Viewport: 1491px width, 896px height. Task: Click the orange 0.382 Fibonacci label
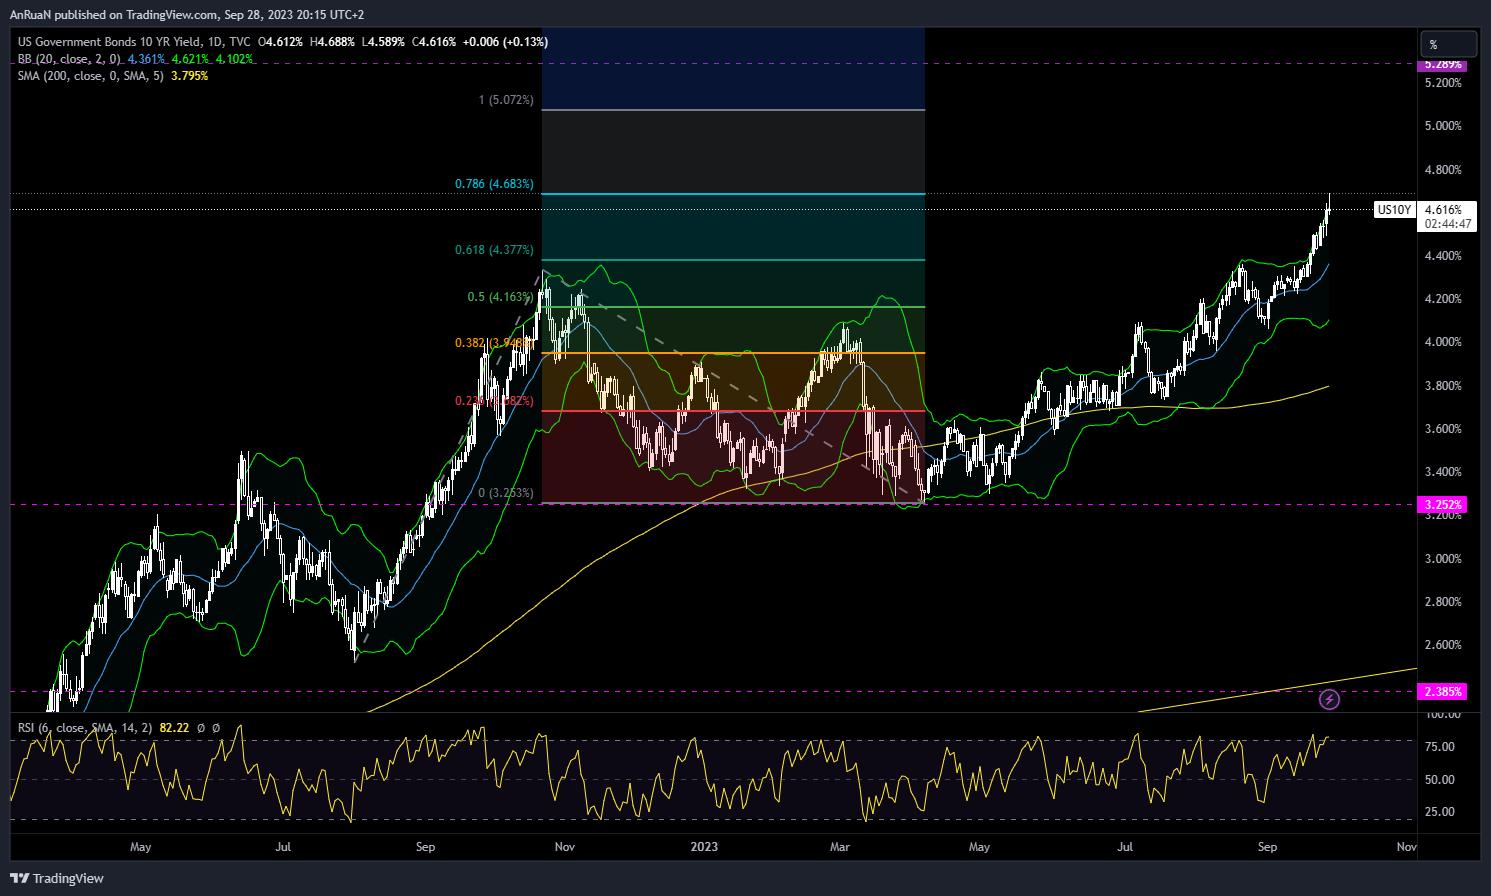pyautogui.click(x=494, y=343)
